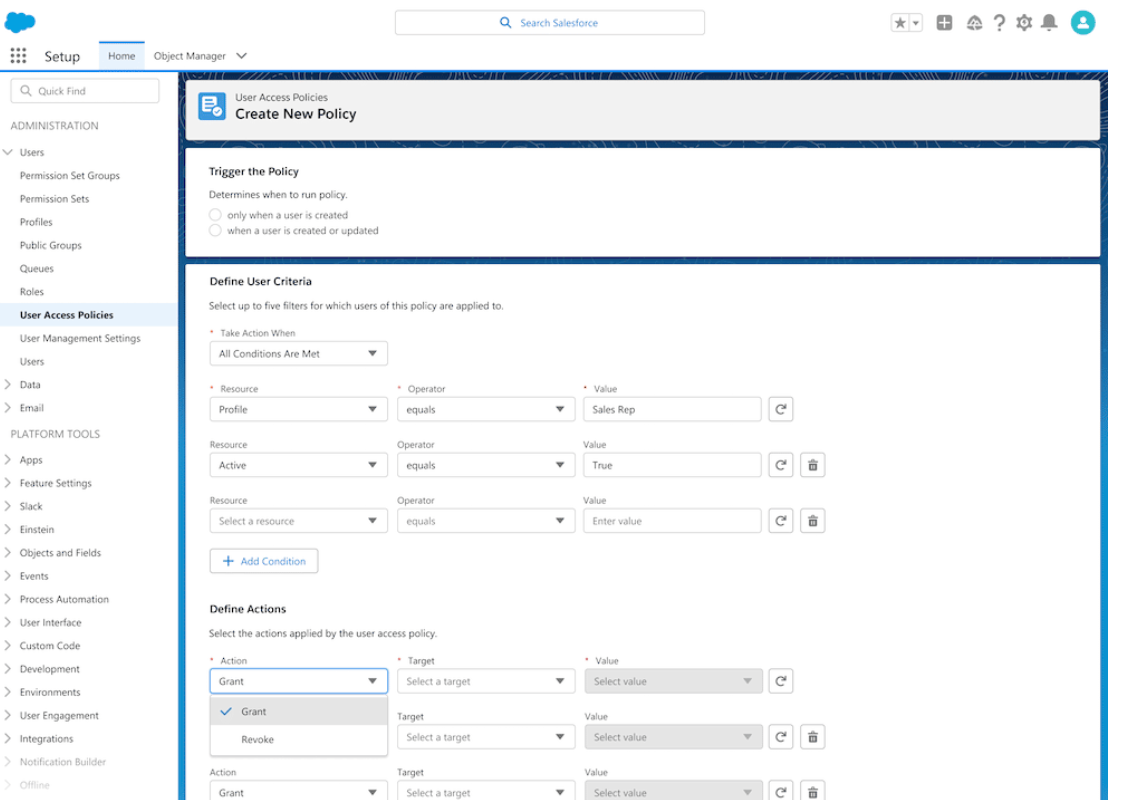Select 'only when a user is created'
This screenshot has width=1140, height=800.
point(215,215)
